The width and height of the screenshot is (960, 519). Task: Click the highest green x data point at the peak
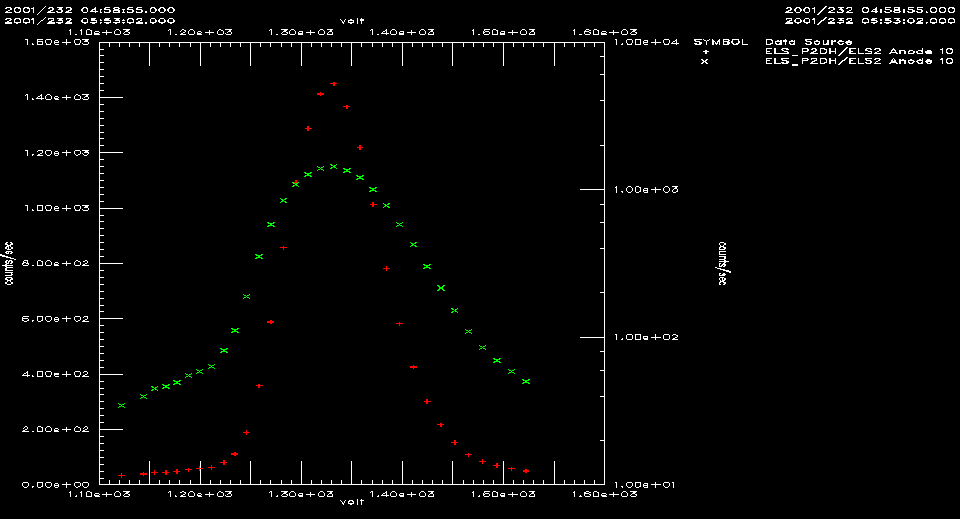point(334,166)
